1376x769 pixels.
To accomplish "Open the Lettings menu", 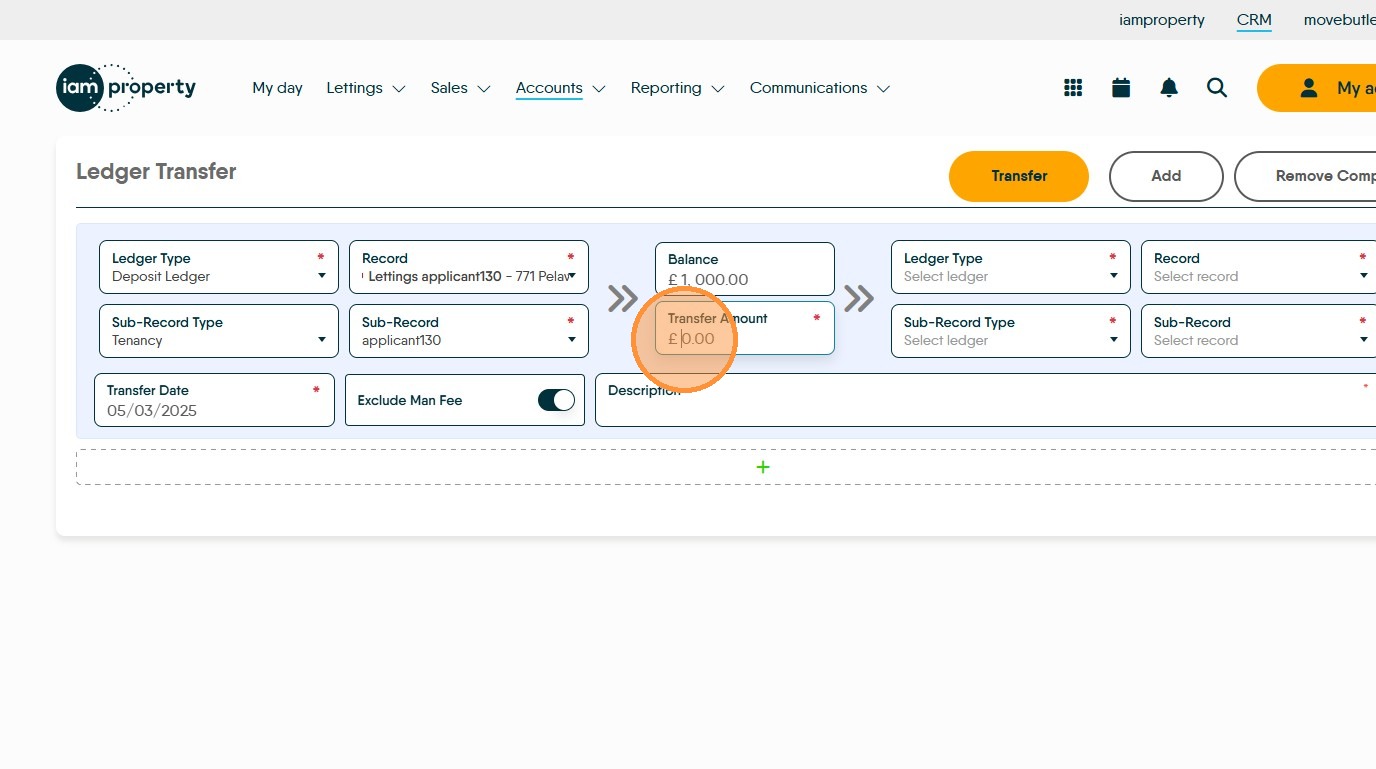I will pyautogui.click(x=365, y=88).
